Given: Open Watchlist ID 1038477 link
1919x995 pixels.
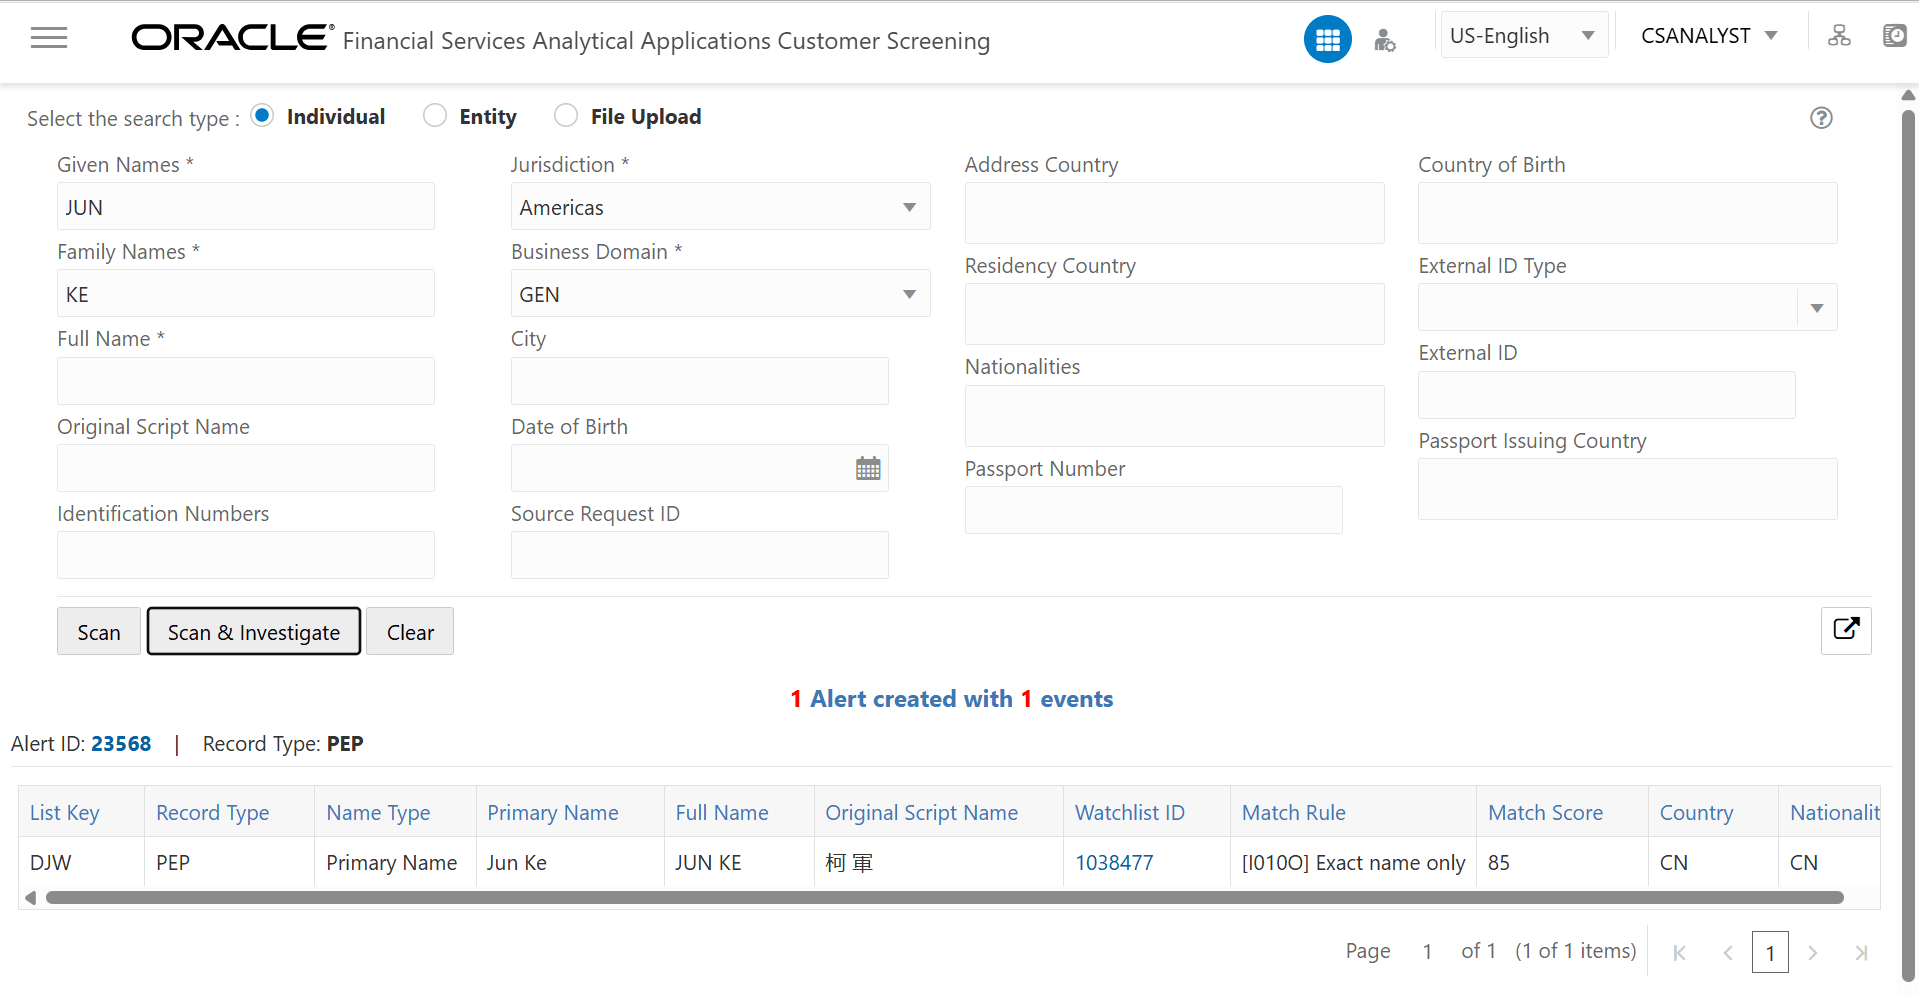Looking at the screenshot, I should pos(1113,862).
